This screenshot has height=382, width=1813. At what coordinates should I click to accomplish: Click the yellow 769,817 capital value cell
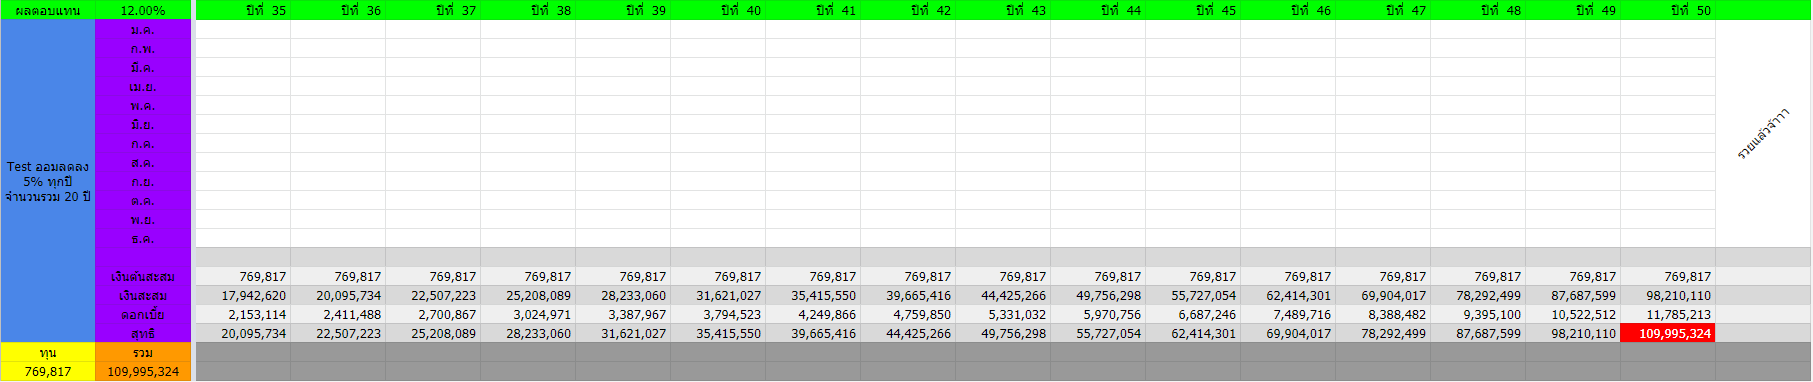pos(48,372)
